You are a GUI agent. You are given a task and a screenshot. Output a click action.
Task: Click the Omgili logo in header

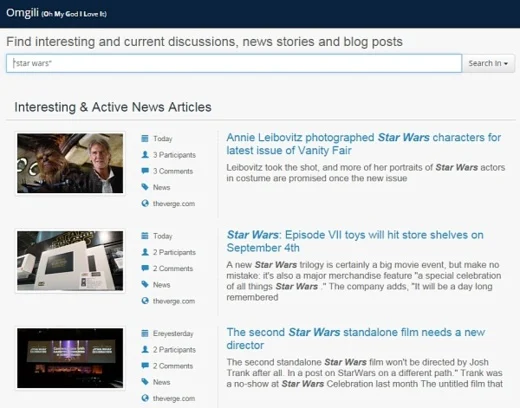(x=22, y=13)
